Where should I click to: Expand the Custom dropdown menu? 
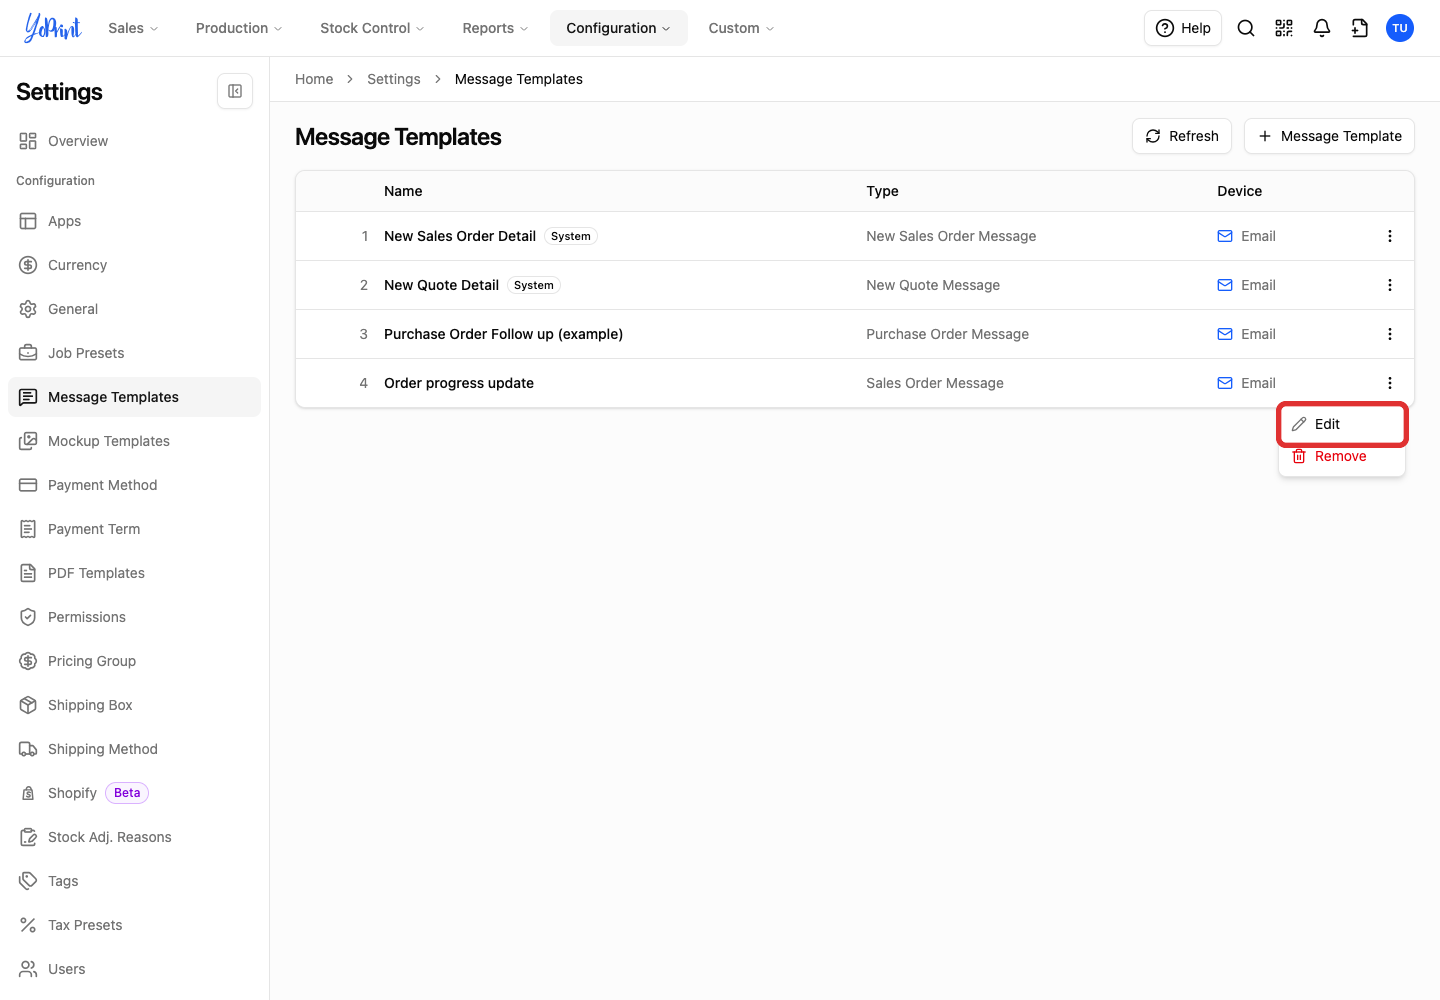pyautogui.click(x=741, y=28)
